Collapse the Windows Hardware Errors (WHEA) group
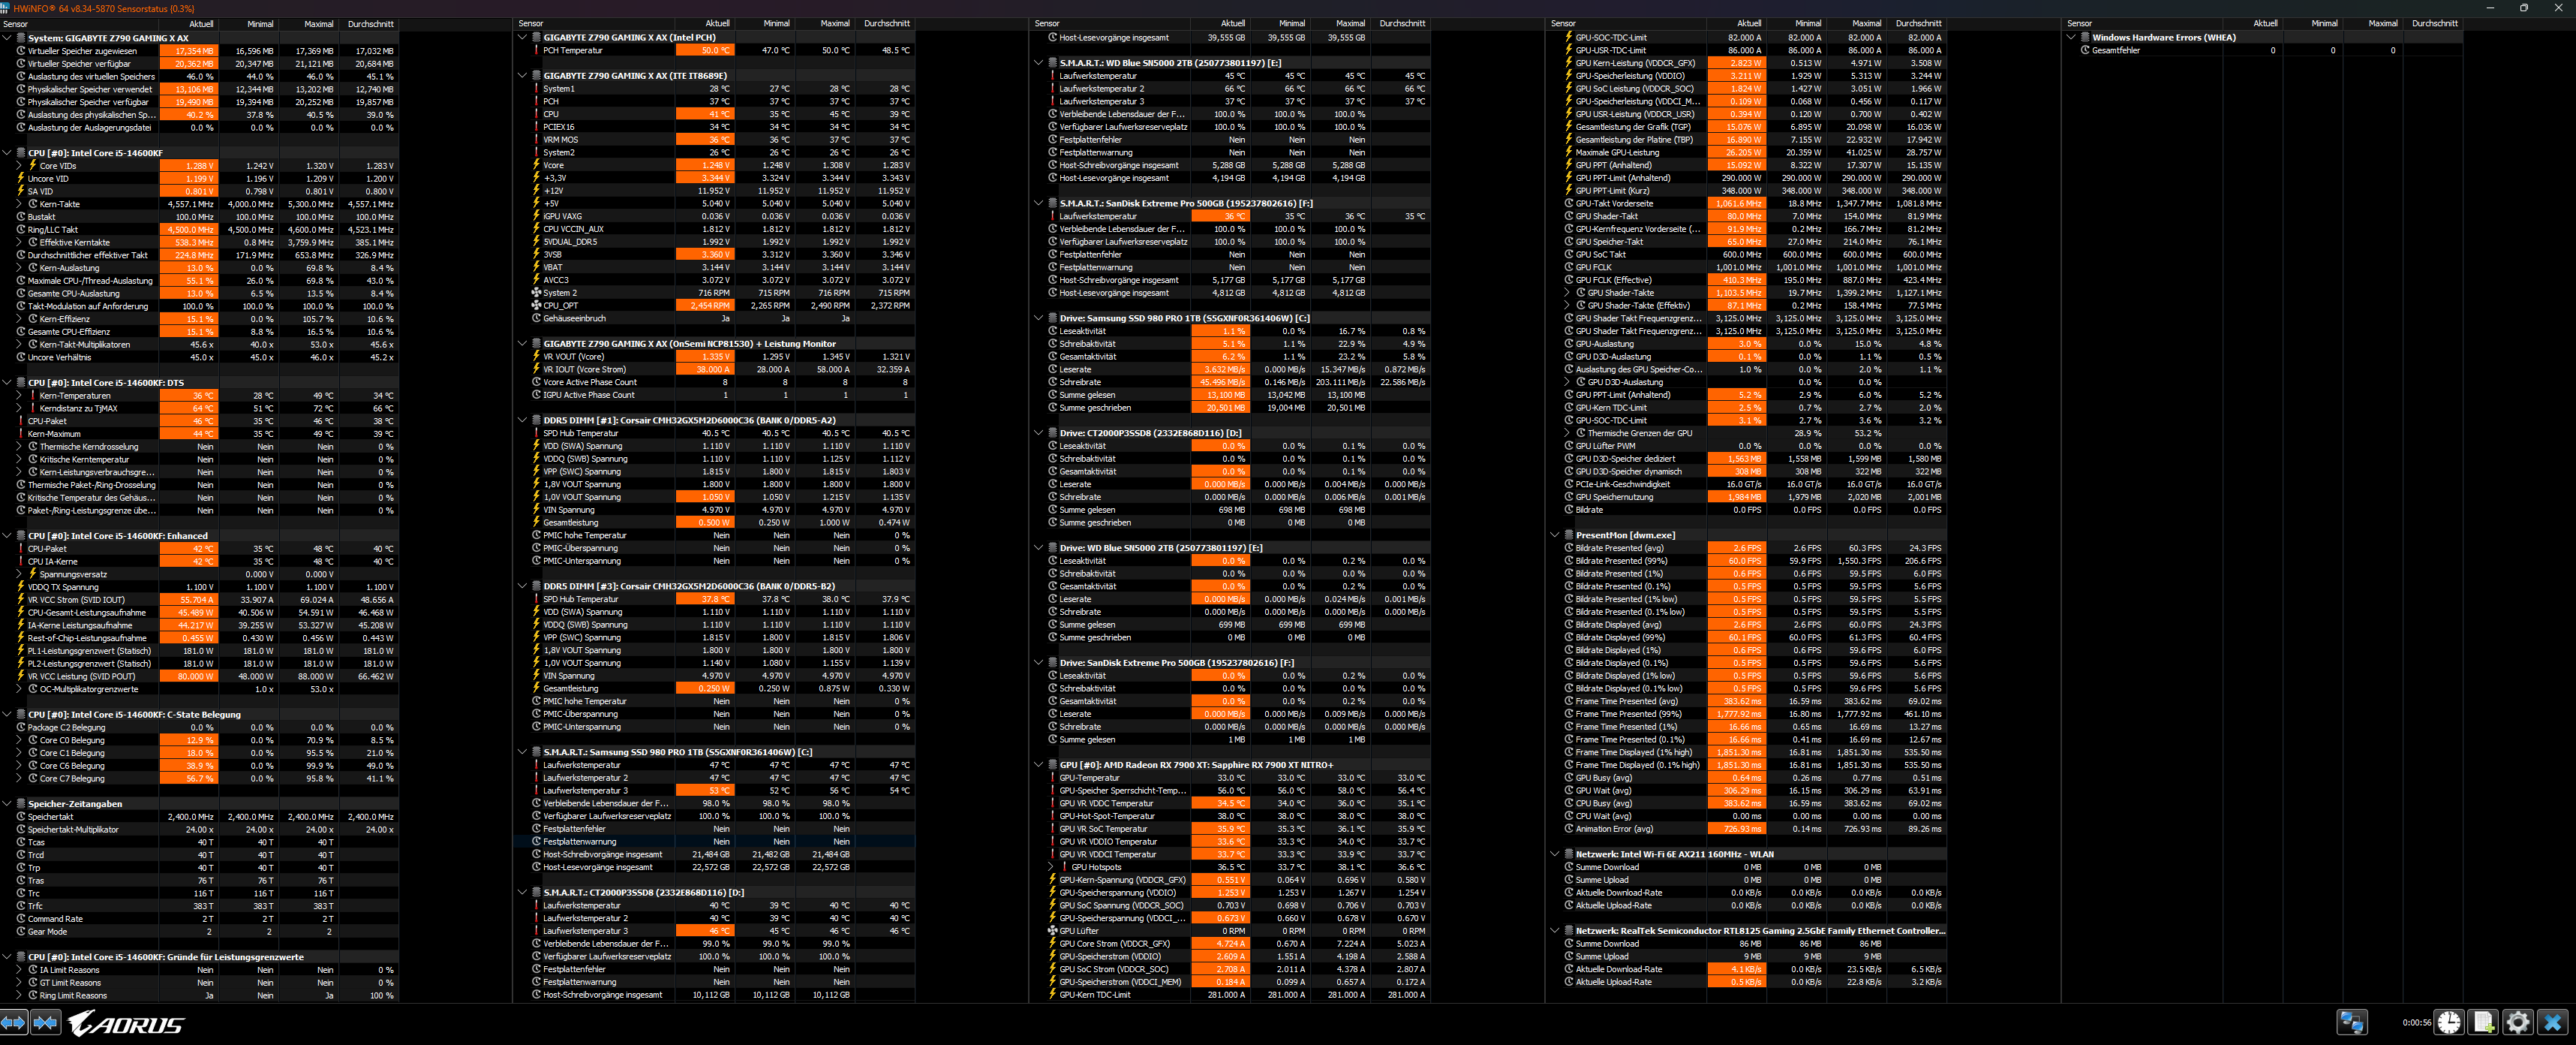Viewport: 2576px width, 1045px height. pos(2071,38)
